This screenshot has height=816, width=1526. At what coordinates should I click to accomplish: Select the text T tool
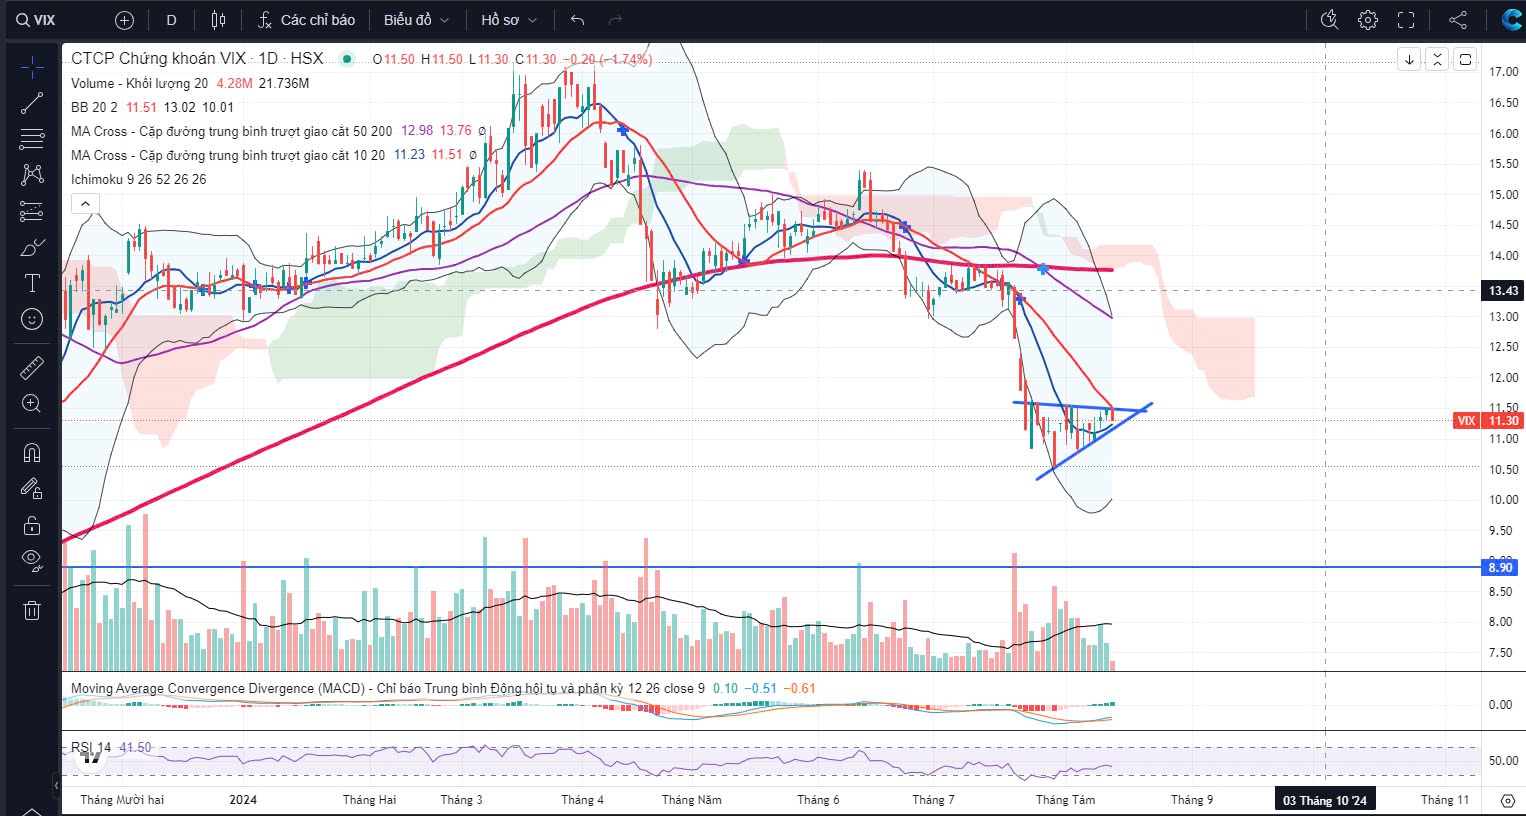32,283
